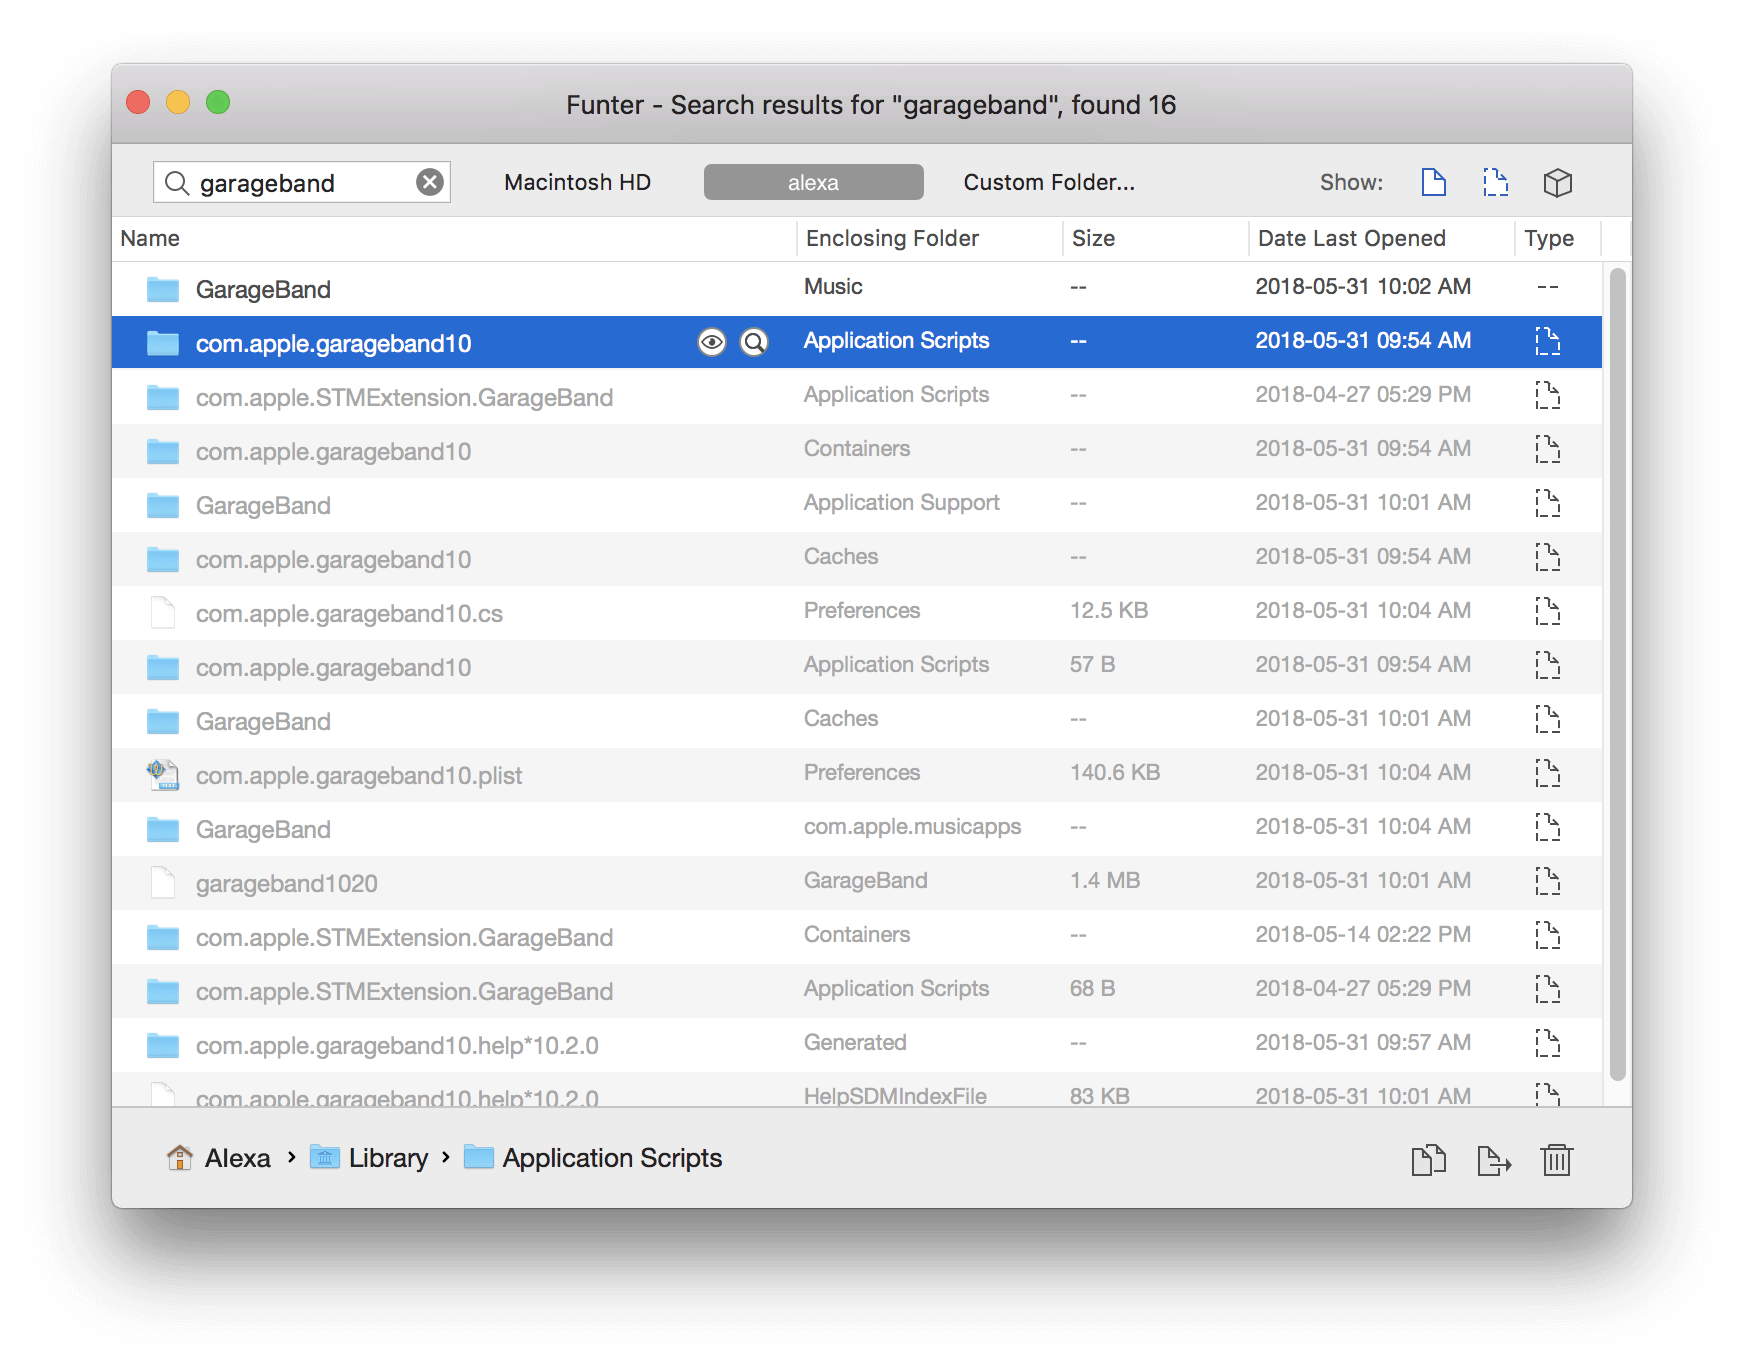
Task: Open Alexa home in path bar
Action: [x=219, y=1158]
